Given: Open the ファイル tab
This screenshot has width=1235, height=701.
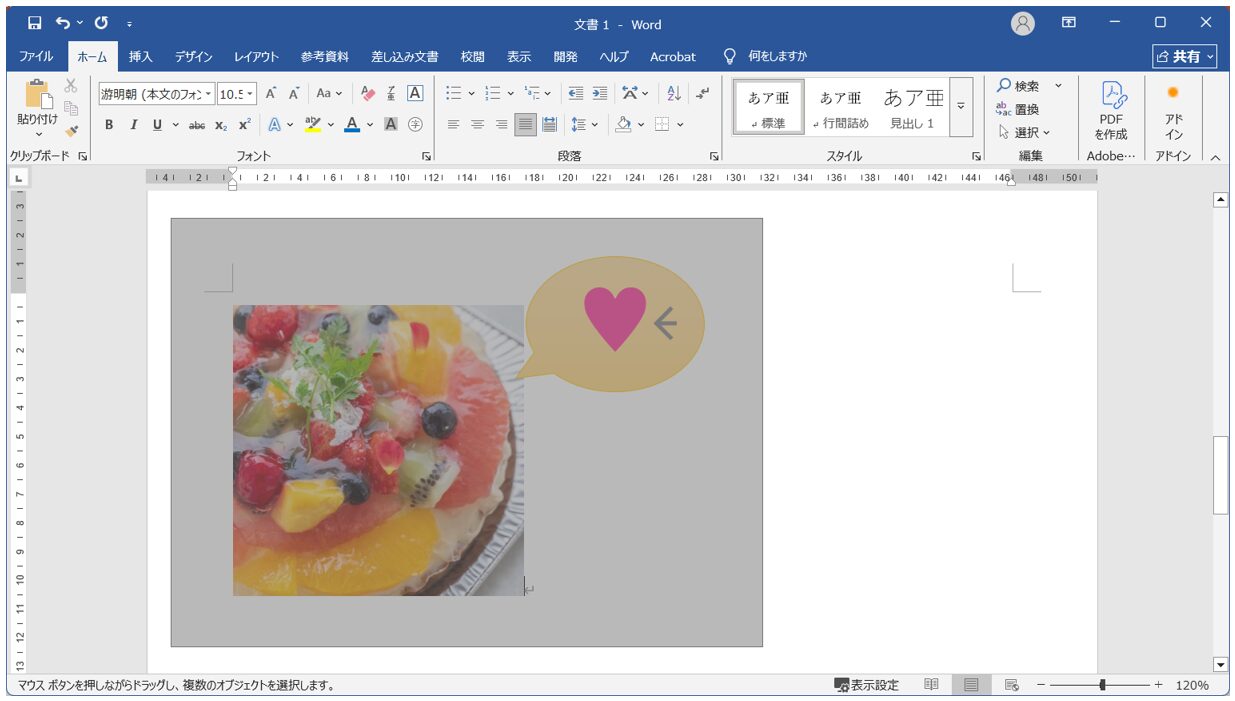Looking at the screenshot, I should pyautogui.click(x=36, y=57).
